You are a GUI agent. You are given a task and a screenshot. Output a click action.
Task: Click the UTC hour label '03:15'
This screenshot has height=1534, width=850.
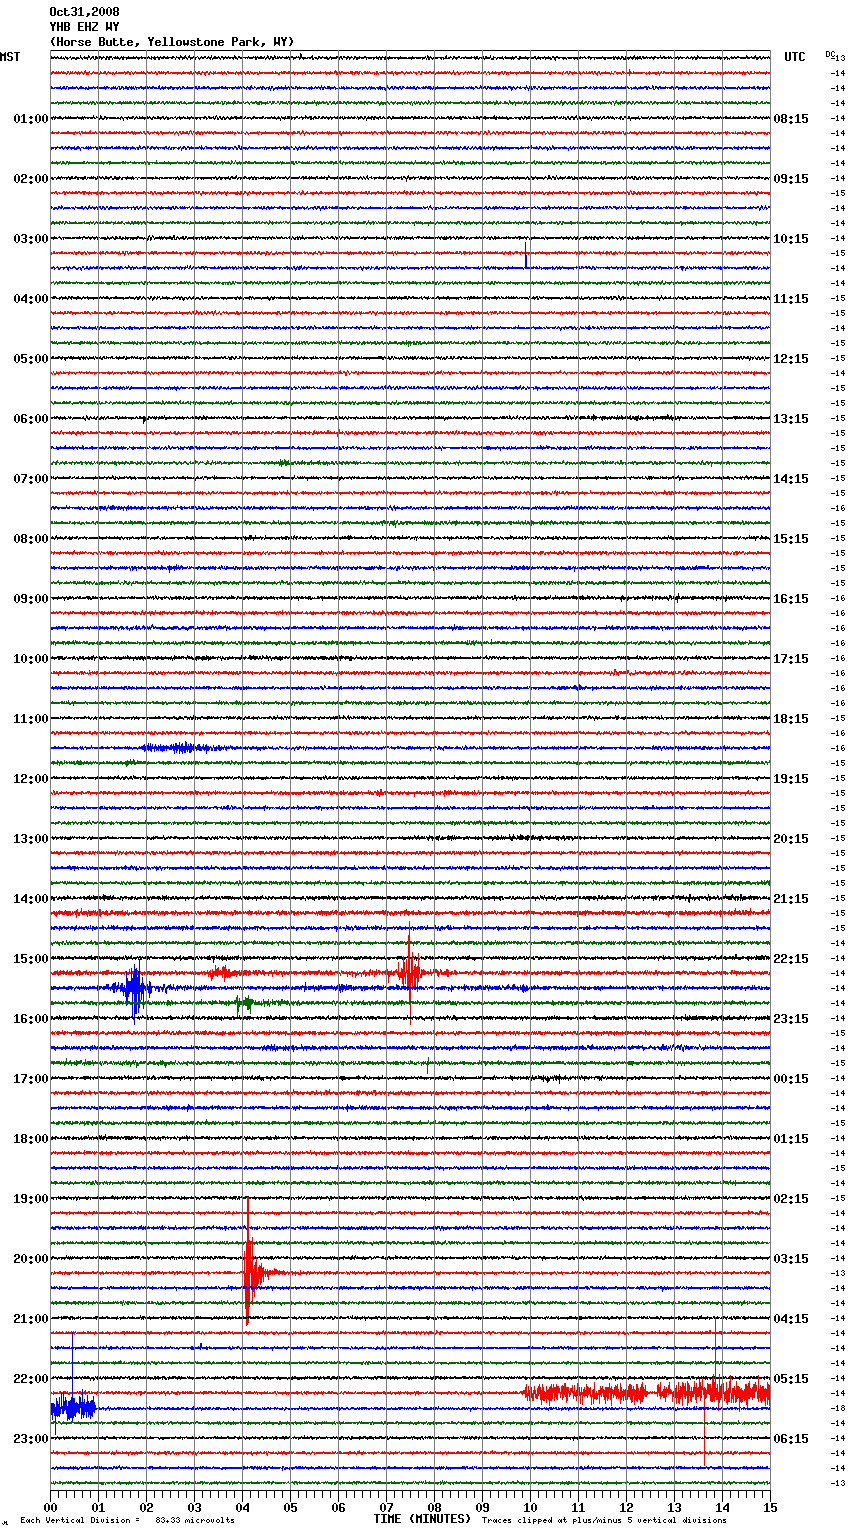[791, 1259]
